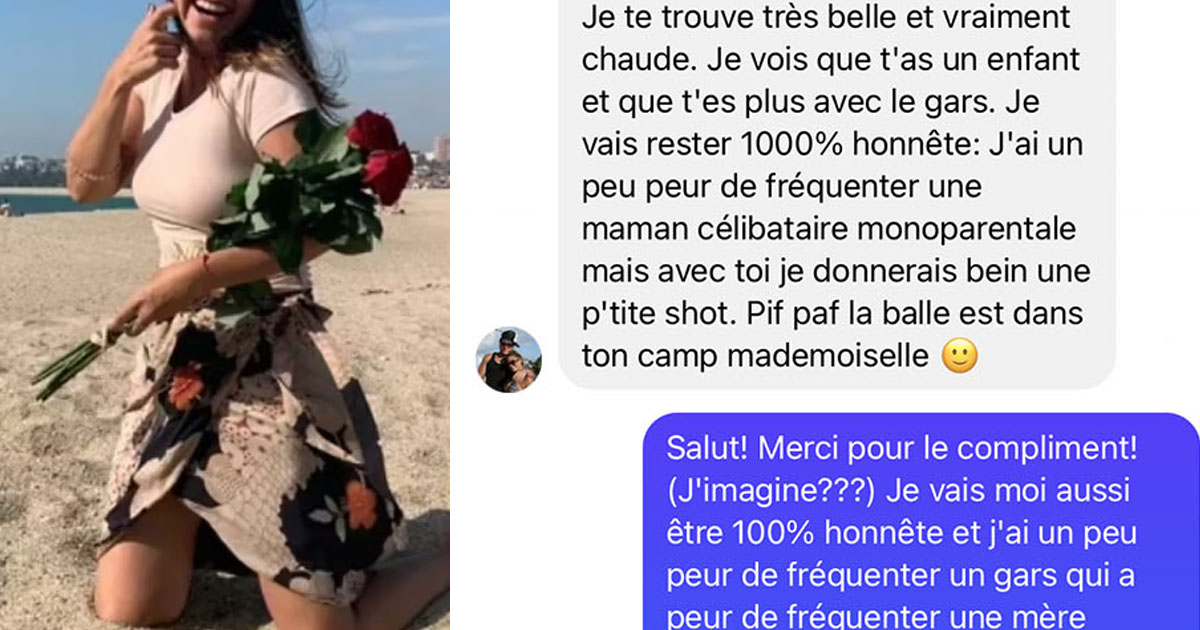1200x630 pixels.
Task: Click "être 100% honnête" in the blue bubble
Action: tap(802, 534)
